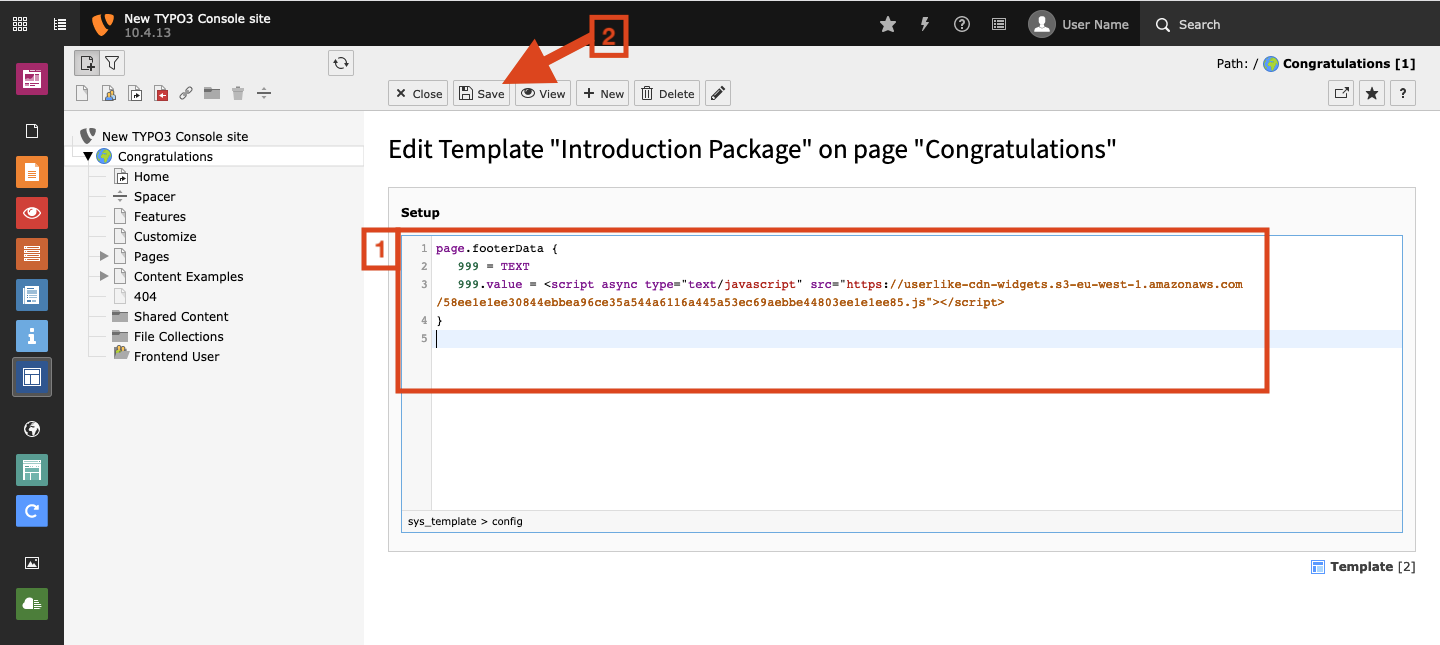1440x645 pixels.
Task: Toggle the page tree filter
Action: pos(112,63)
